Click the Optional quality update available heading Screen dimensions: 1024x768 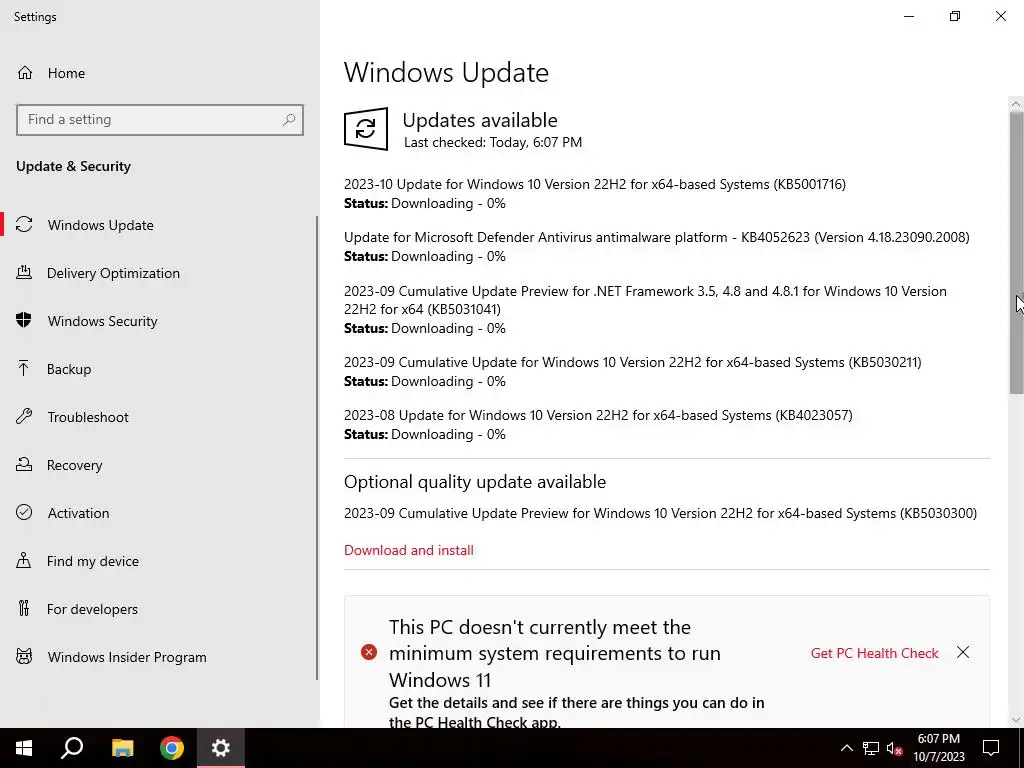click(475, 482)
